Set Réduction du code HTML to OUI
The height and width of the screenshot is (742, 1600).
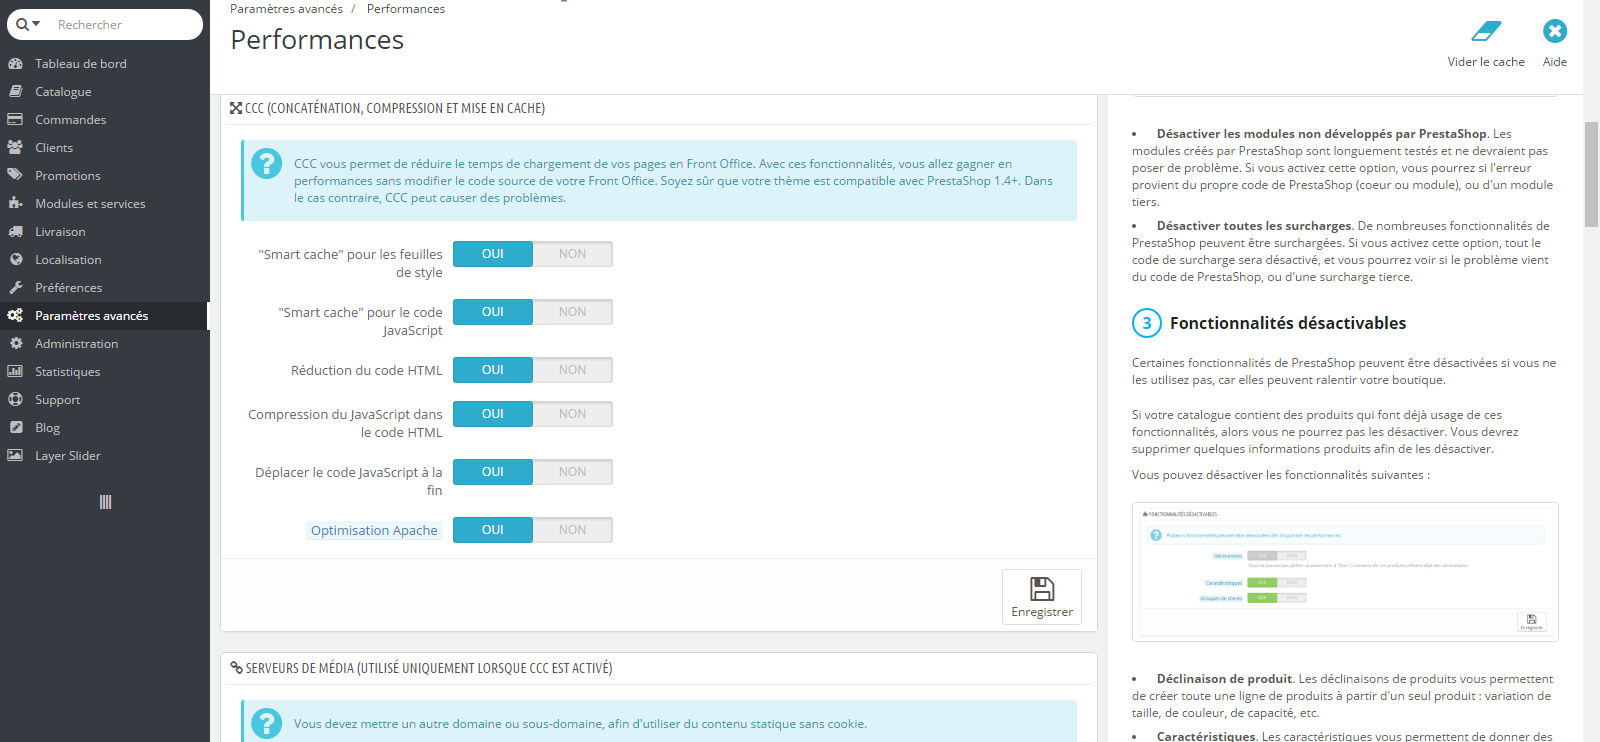493,370
